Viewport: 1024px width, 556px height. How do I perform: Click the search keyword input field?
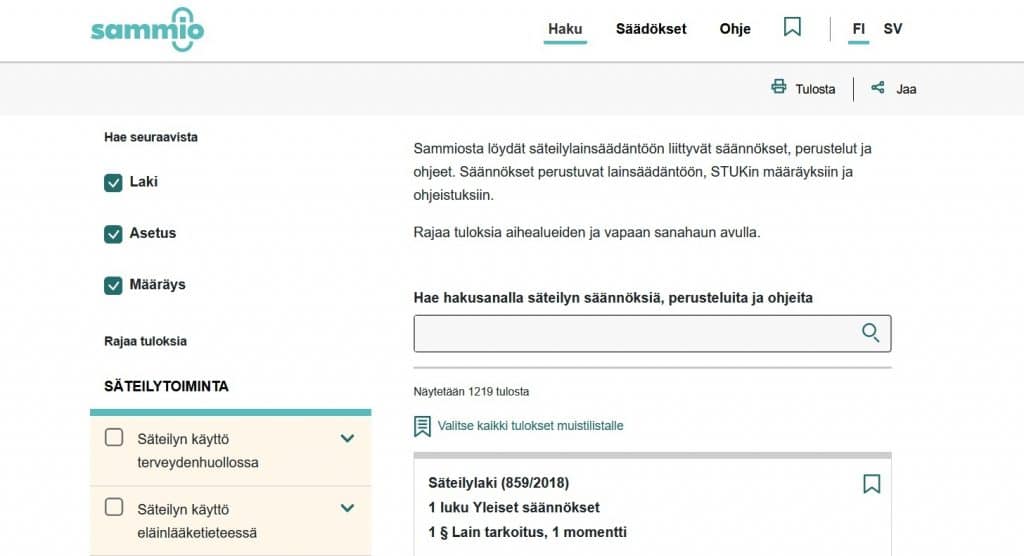coord(635,334)
